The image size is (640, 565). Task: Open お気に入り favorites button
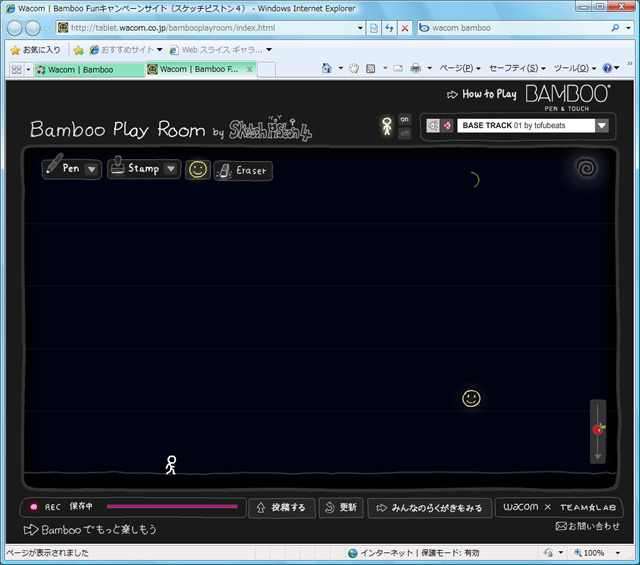(x=36, y=50)
